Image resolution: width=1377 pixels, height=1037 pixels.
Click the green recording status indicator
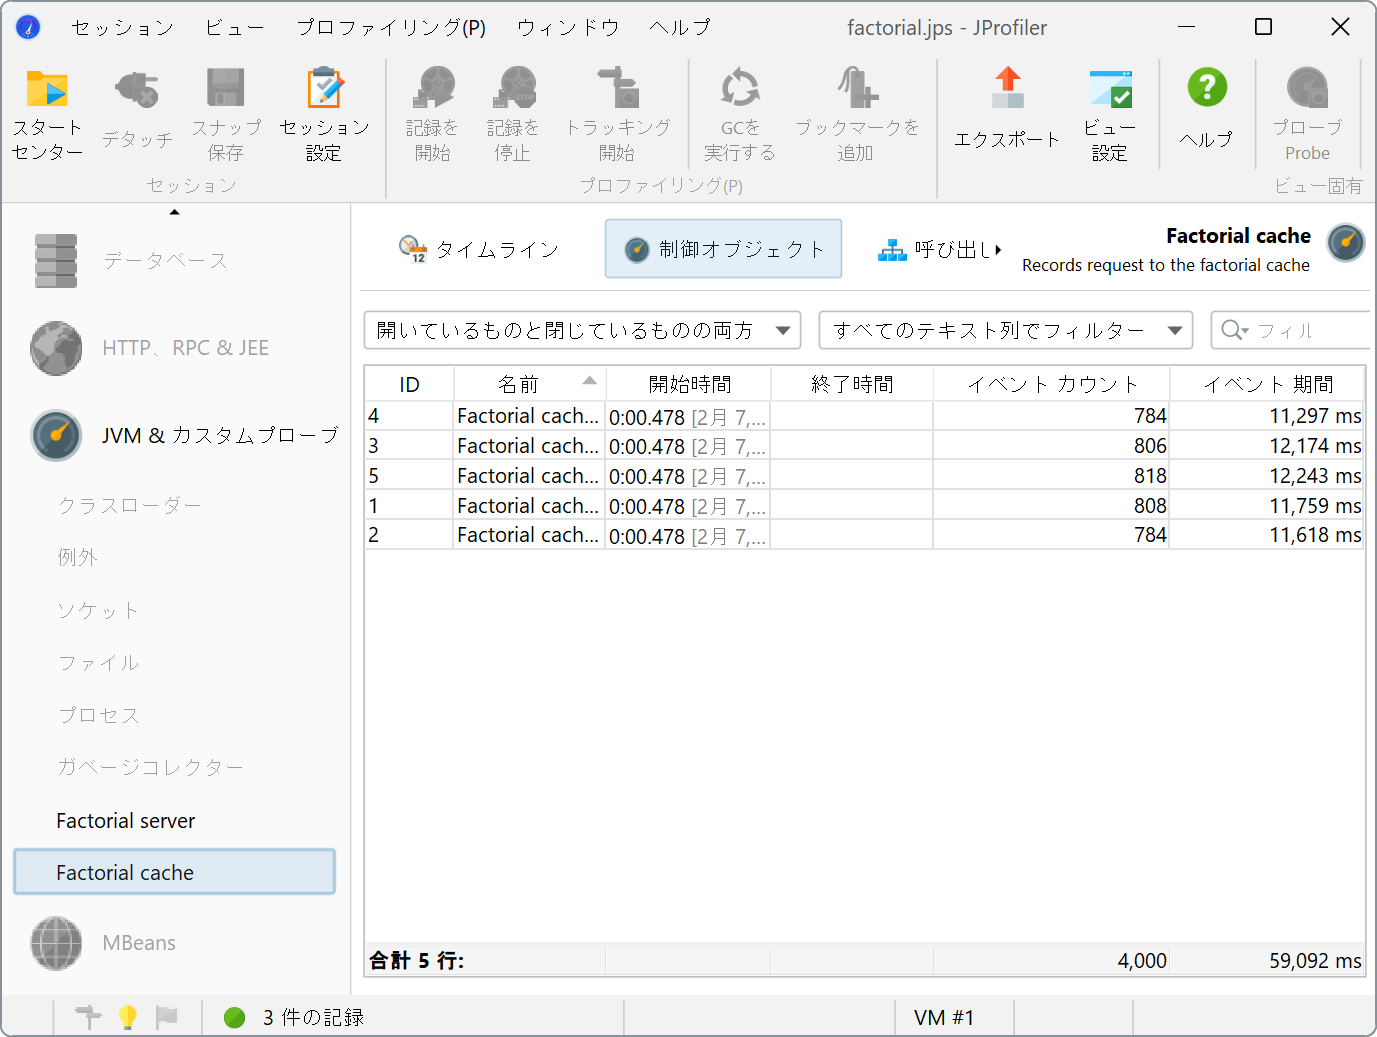(235, 1017)
